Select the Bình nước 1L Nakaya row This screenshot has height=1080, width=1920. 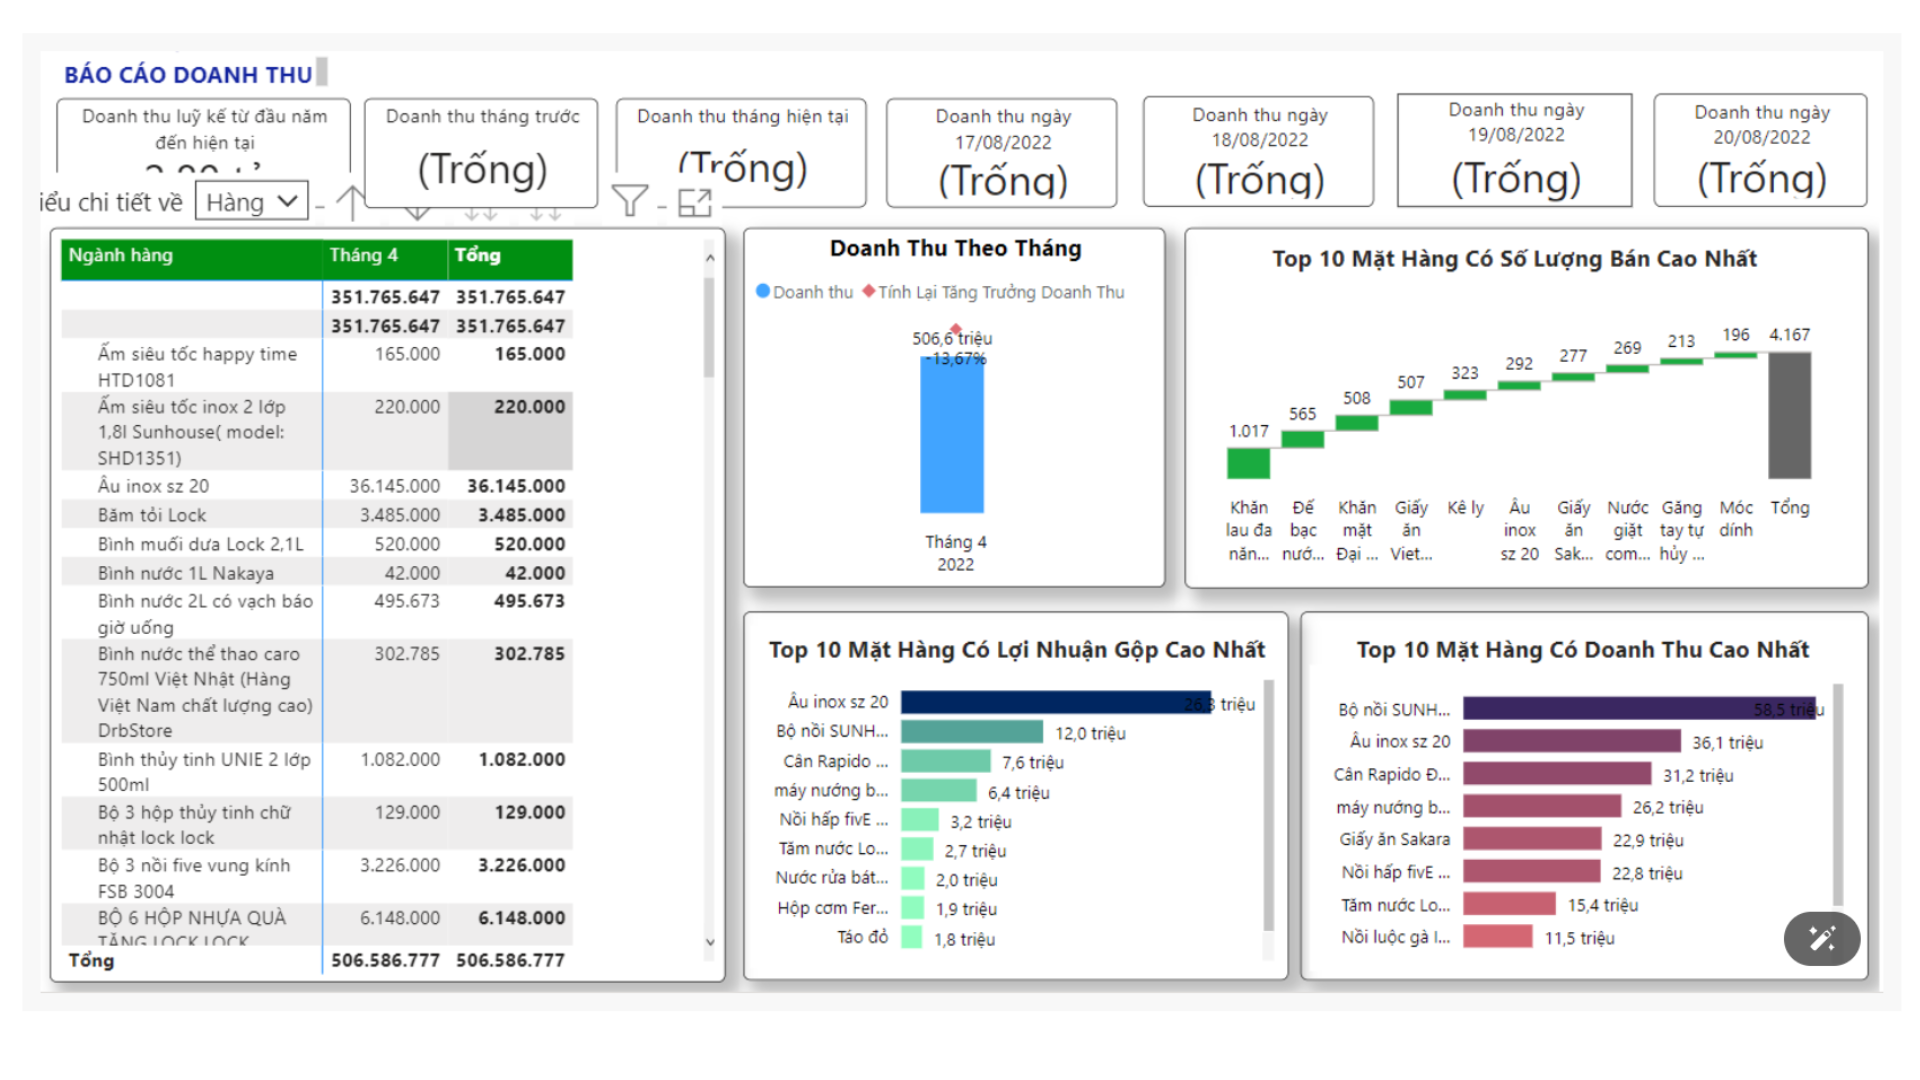point(317,573)
